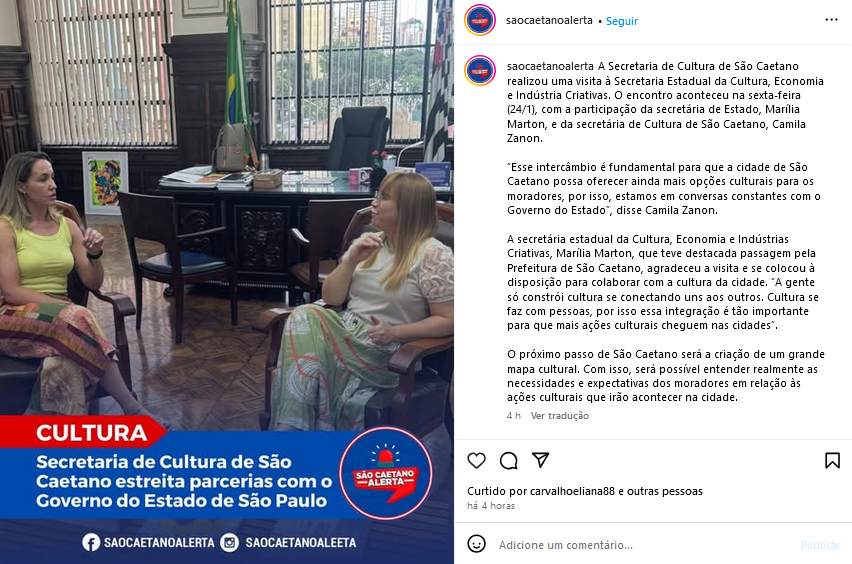Click the 4 h time label under the caption

[513, 416]
